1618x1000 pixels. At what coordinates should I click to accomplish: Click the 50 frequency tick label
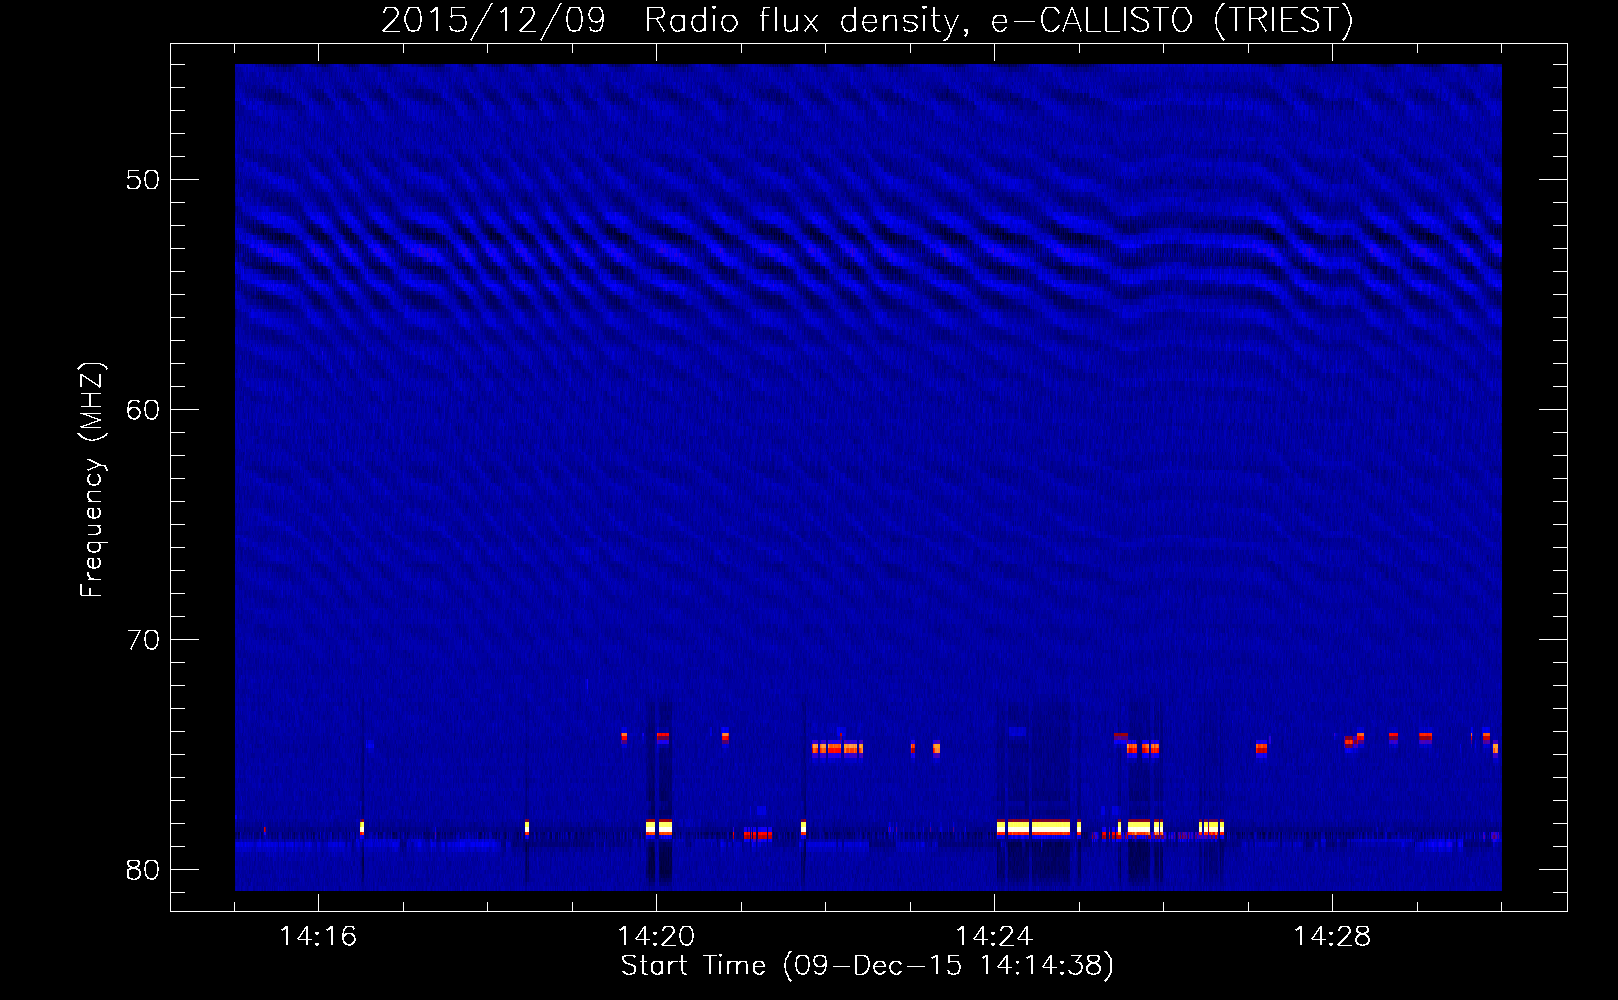pyautogui.click(x=143, y=180)
